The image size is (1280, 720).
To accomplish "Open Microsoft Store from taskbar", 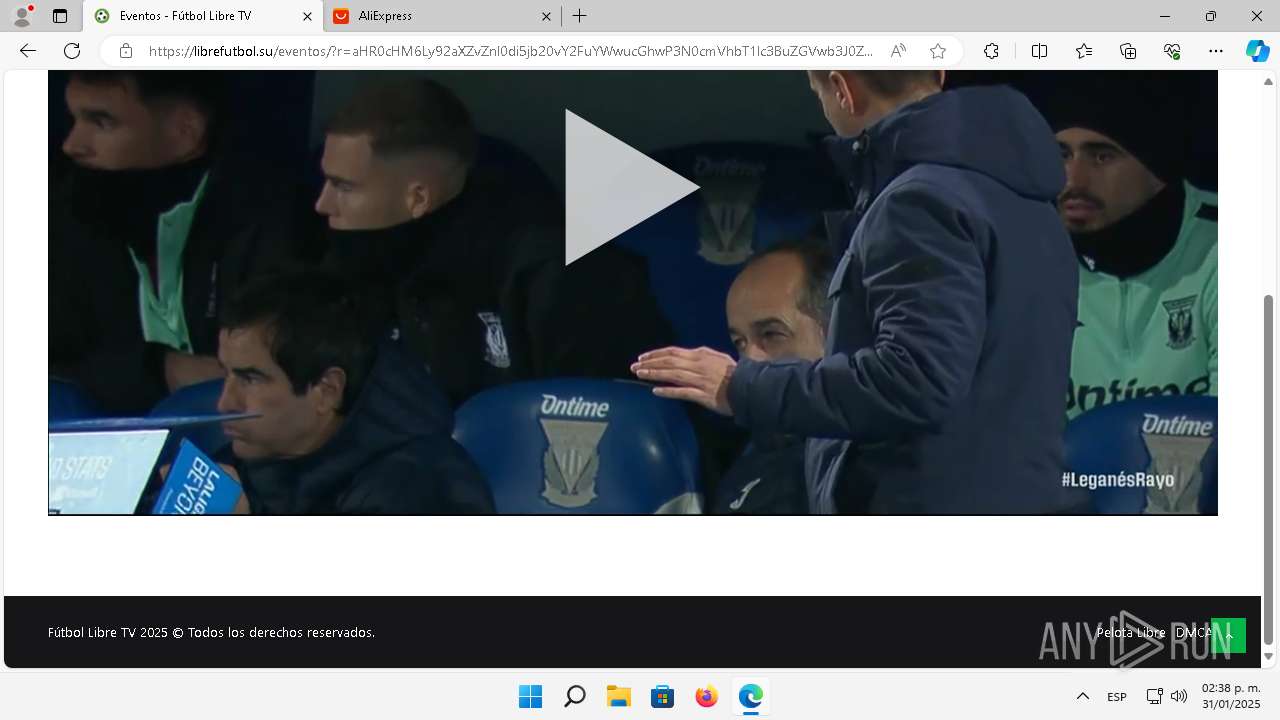I will tap(663, 696).
